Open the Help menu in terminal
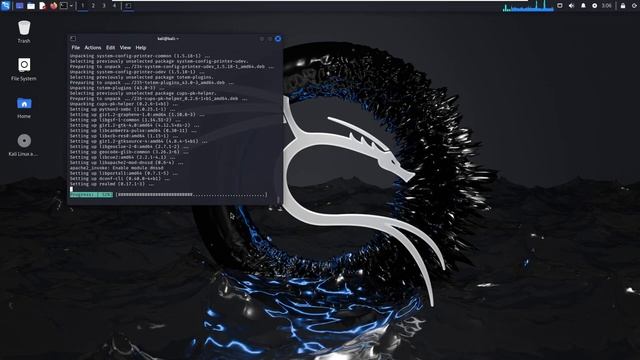The image size is (640, 360). (141, 48)
